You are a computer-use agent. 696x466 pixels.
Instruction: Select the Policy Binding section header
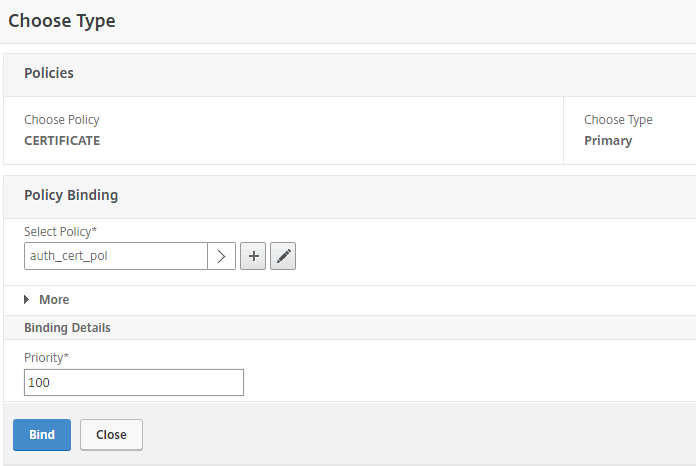(71, 195)
